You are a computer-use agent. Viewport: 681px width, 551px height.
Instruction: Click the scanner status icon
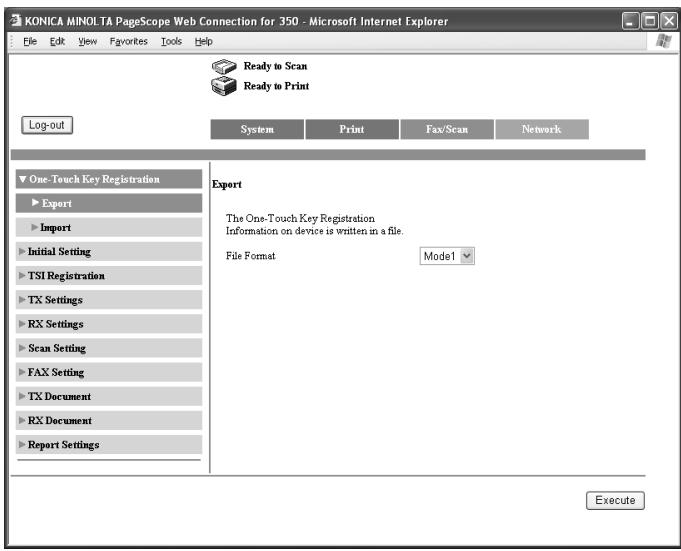(x=224, y=66)
